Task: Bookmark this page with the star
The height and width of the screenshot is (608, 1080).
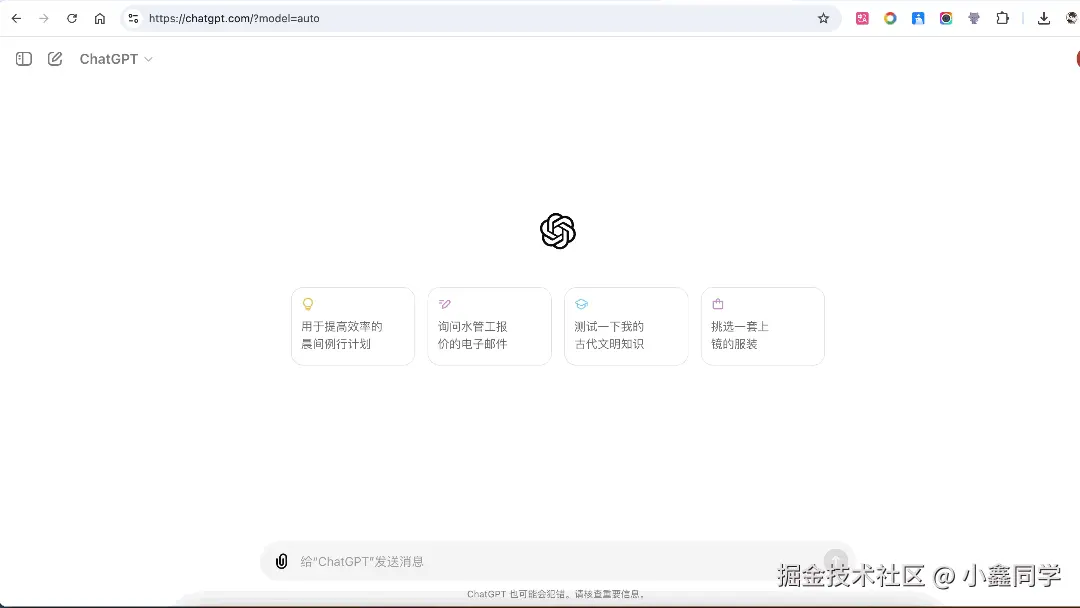Action: (823, 19)
